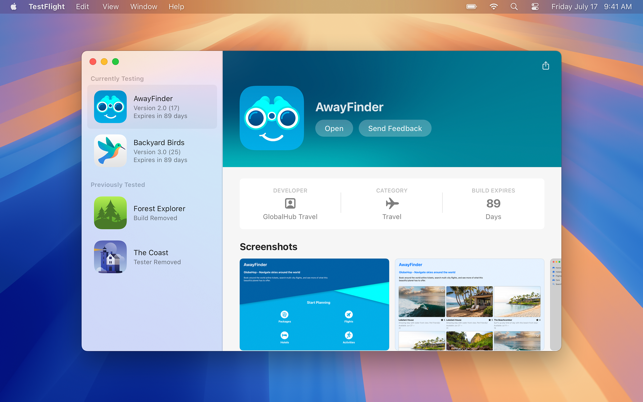Click the date and time in the menu bar

tap(591, 7)
